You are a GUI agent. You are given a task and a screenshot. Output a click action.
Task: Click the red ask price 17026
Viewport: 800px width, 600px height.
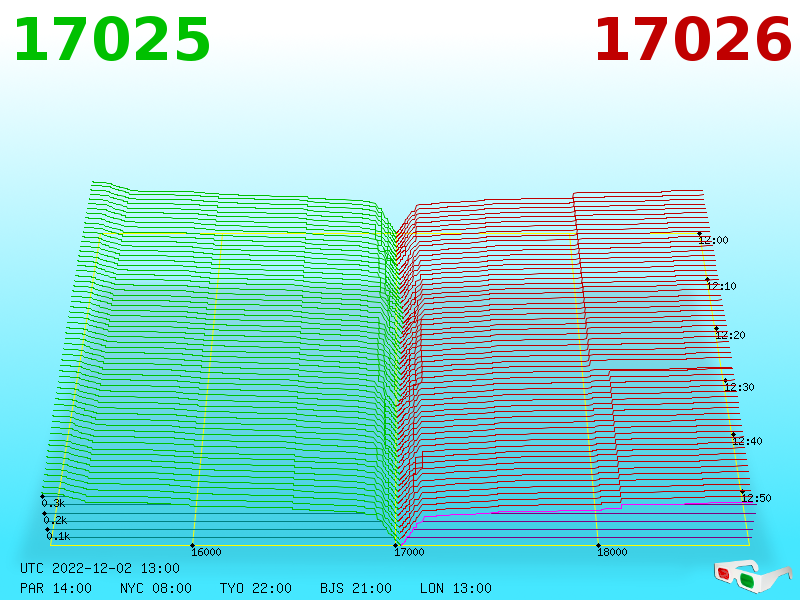(x=693, y=40)
